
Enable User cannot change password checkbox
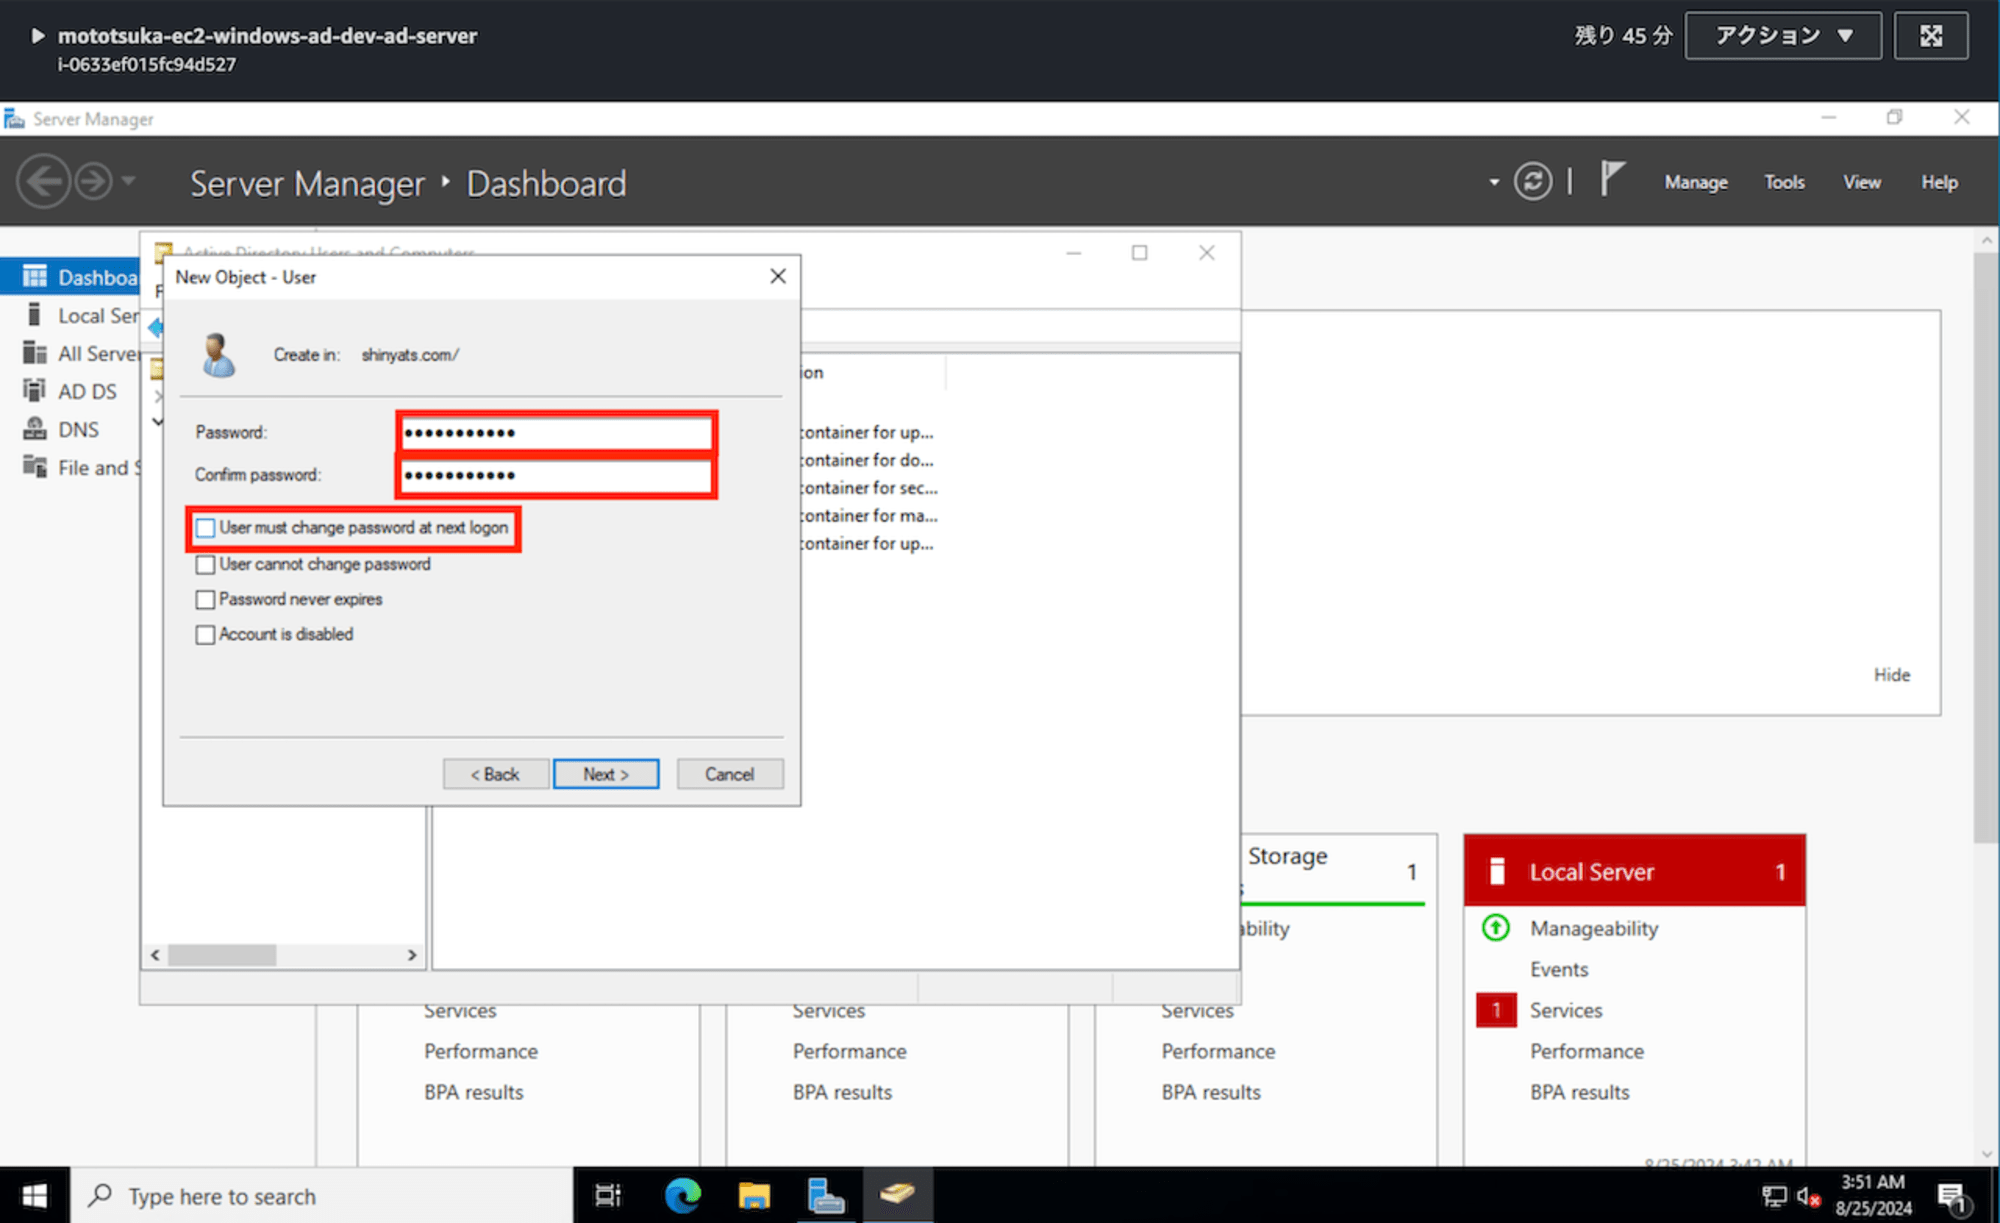click(204, 563)
